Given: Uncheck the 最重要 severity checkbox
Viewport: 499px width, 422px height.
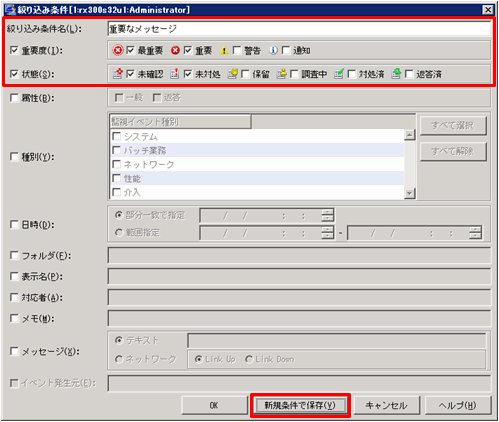Looking at the screenshot, I should click(x=130, y=50).
